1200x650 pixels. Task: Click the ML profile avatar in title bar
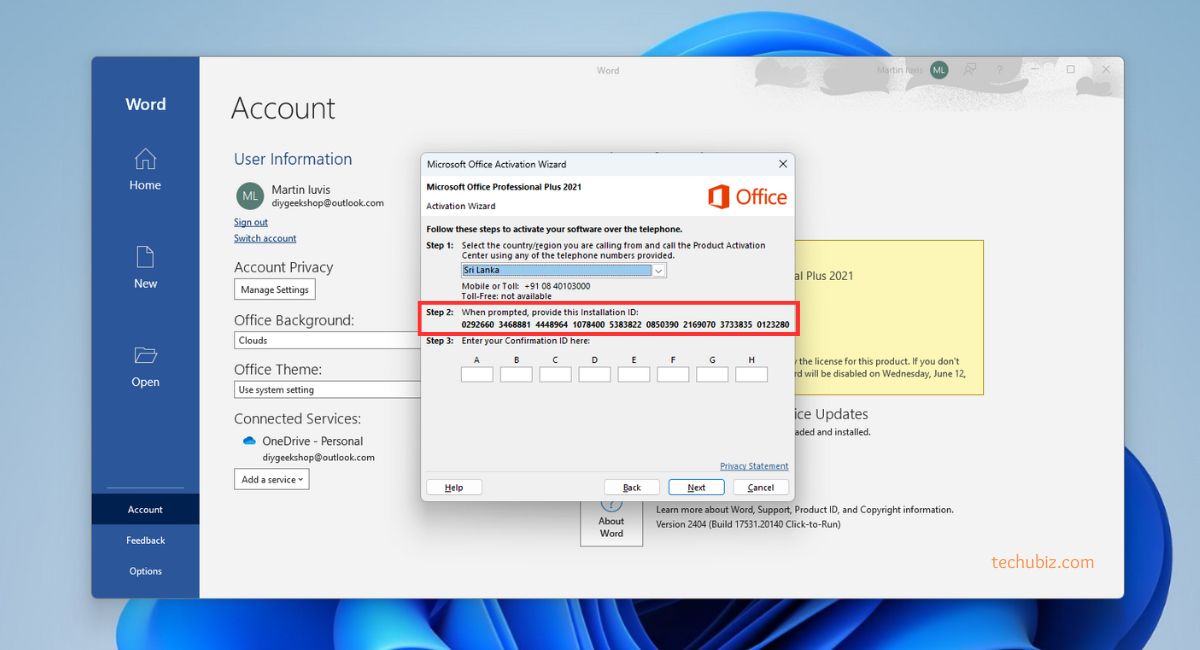(x=938, y=70)
